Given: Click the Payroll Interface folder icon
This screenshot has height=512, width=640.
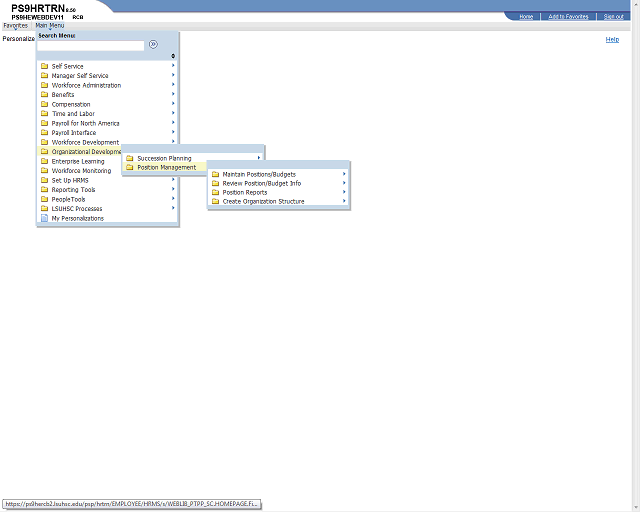Looking at the screenshot, I should point(44,132).
